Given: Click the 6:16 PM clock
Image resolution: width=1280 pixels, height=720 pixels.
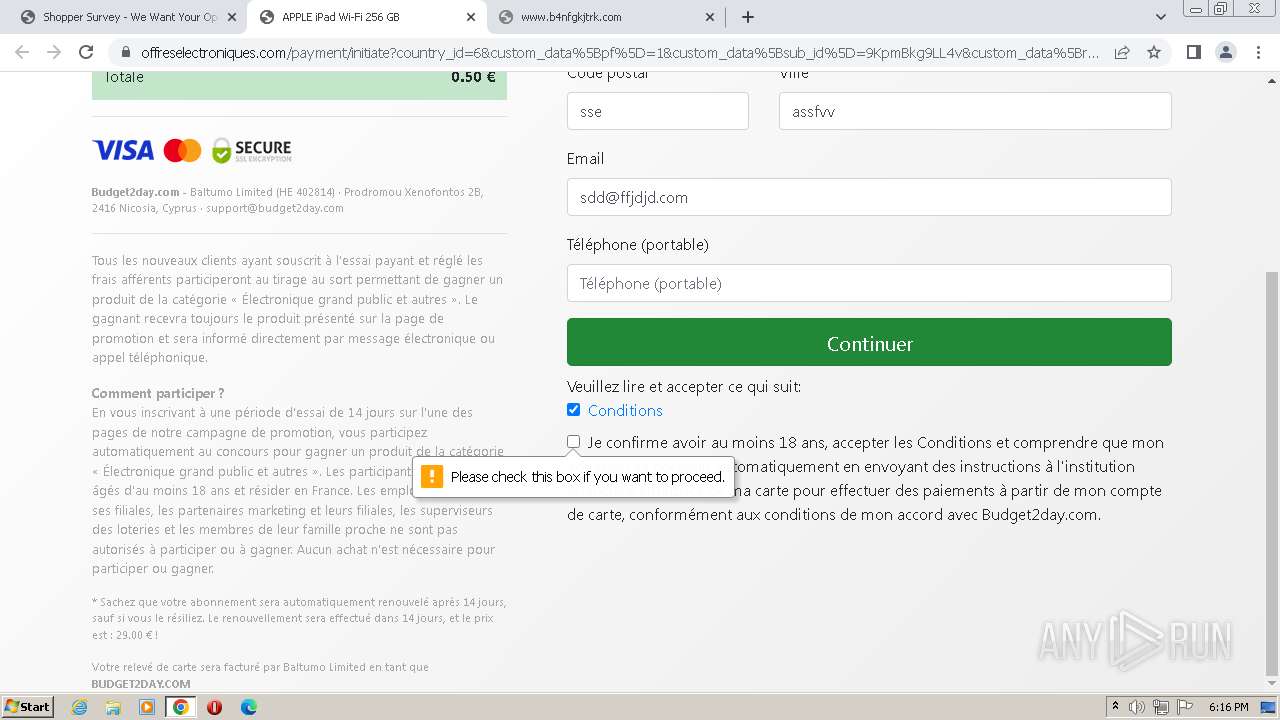Looking at the screenshot, I should pos(1228,707).
